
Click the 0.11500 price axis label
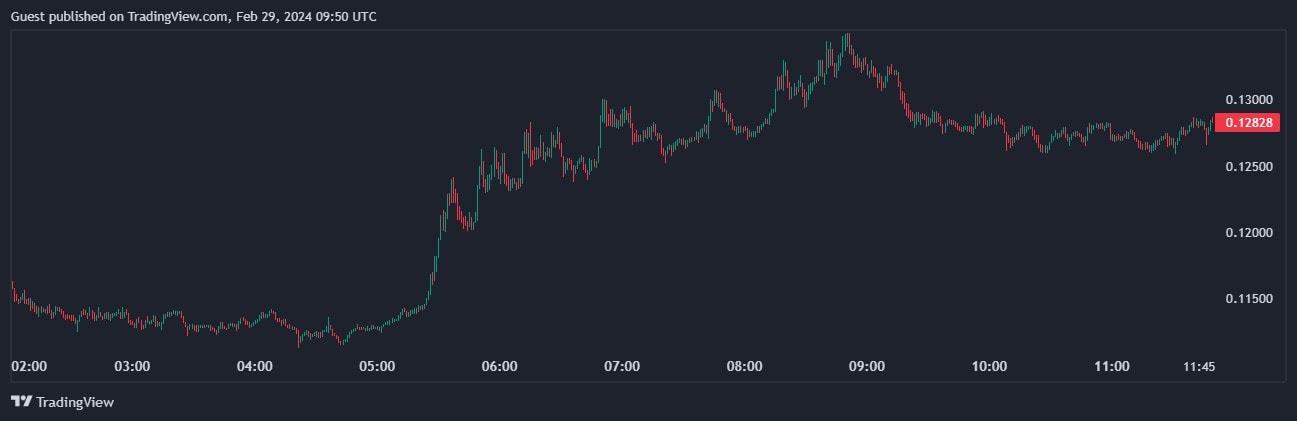(1248, 299)
